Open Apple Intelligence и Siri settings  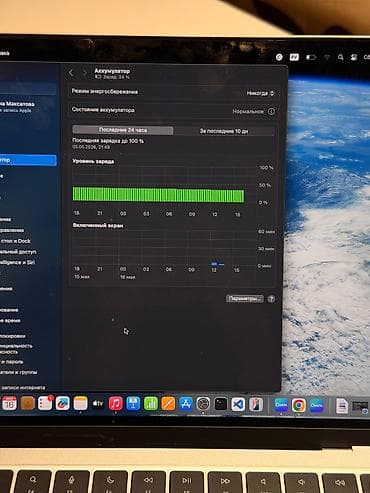pyautogui.click(x=18, y=262)
